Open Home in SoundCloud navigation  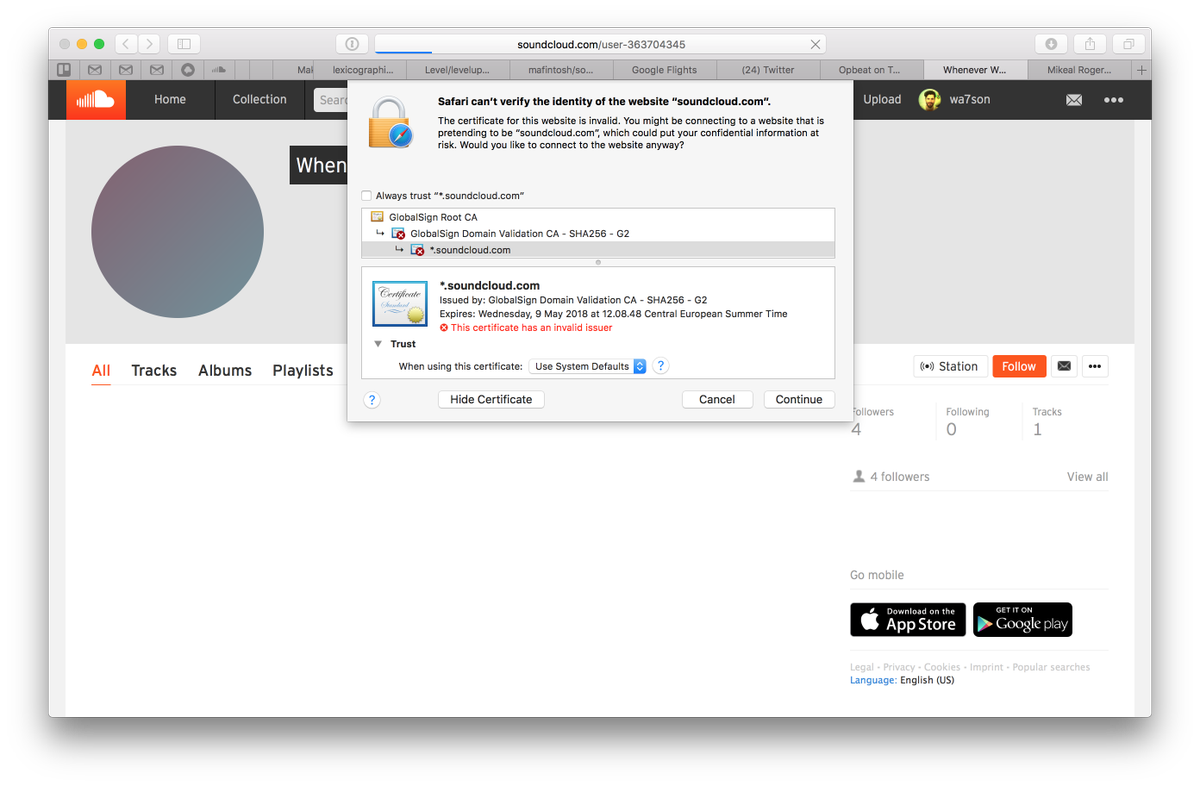(x=170, y=99)
